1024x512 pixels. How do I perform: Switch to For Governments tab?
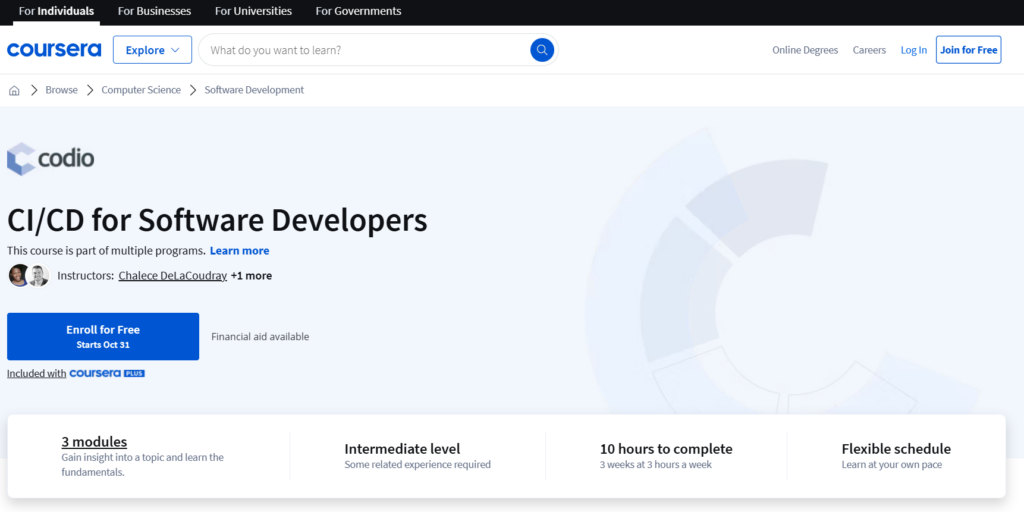tap(359, 11)
